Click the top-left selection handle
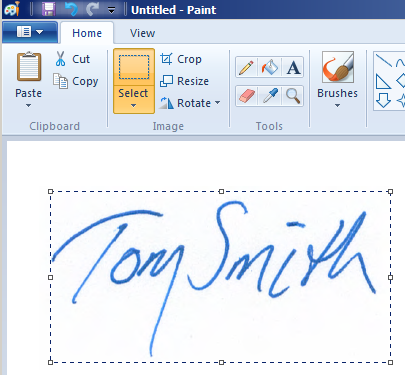 pos(50,191)
